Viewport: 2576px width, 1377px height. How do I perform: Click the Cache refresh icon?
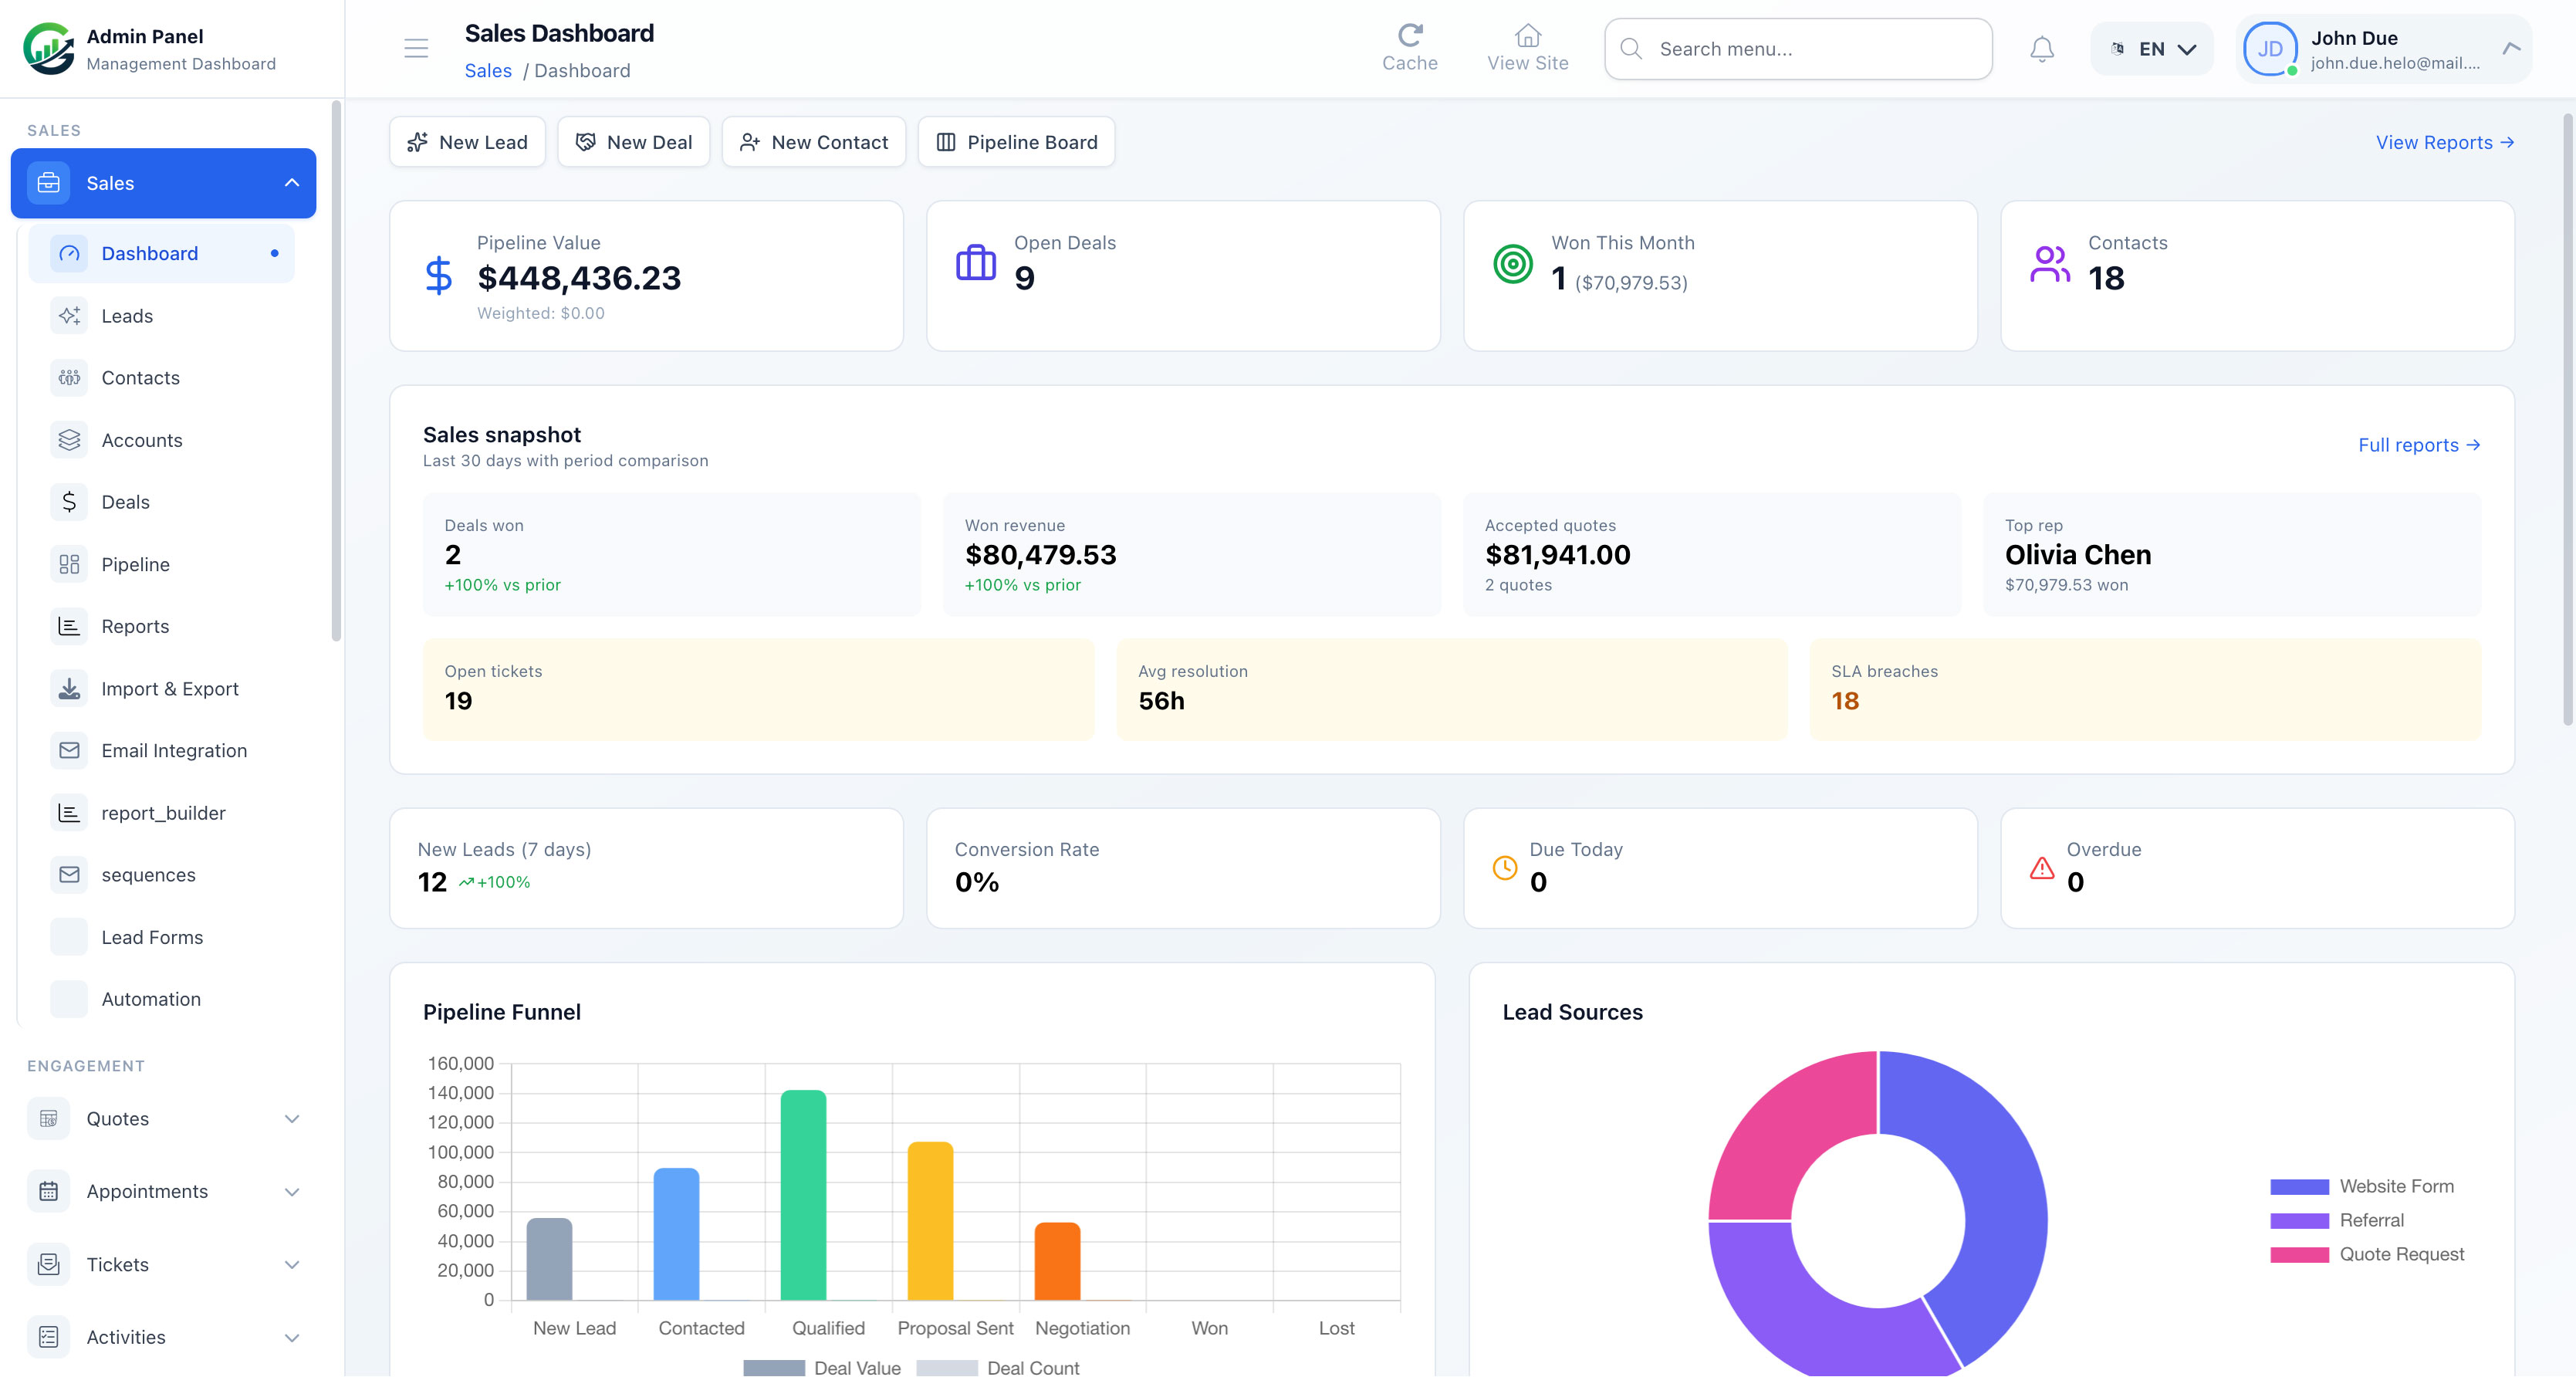(x=1410, y=35)
